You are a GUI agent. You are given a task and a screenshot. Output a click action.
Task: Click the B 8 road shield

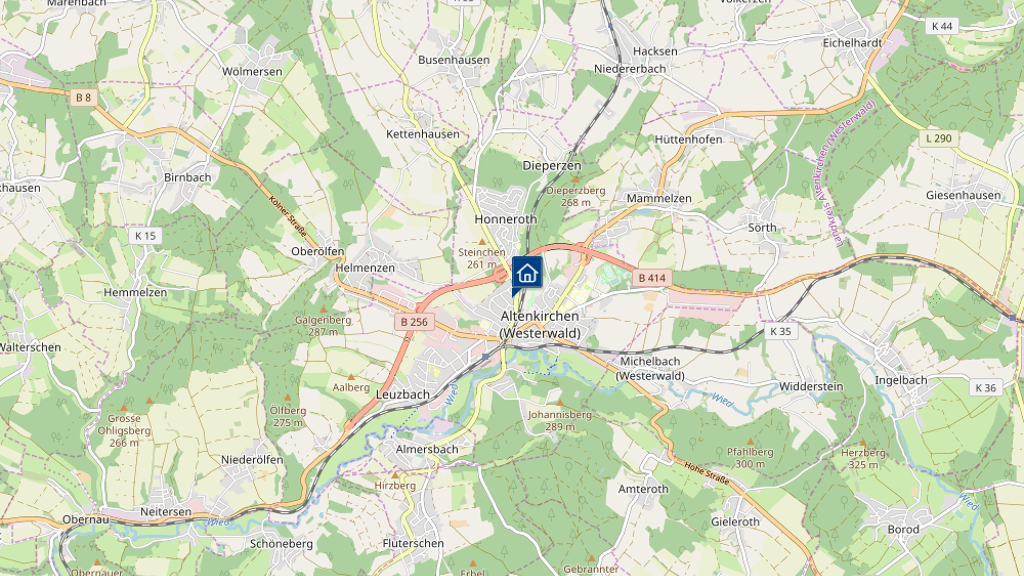[x=84, y=97]
